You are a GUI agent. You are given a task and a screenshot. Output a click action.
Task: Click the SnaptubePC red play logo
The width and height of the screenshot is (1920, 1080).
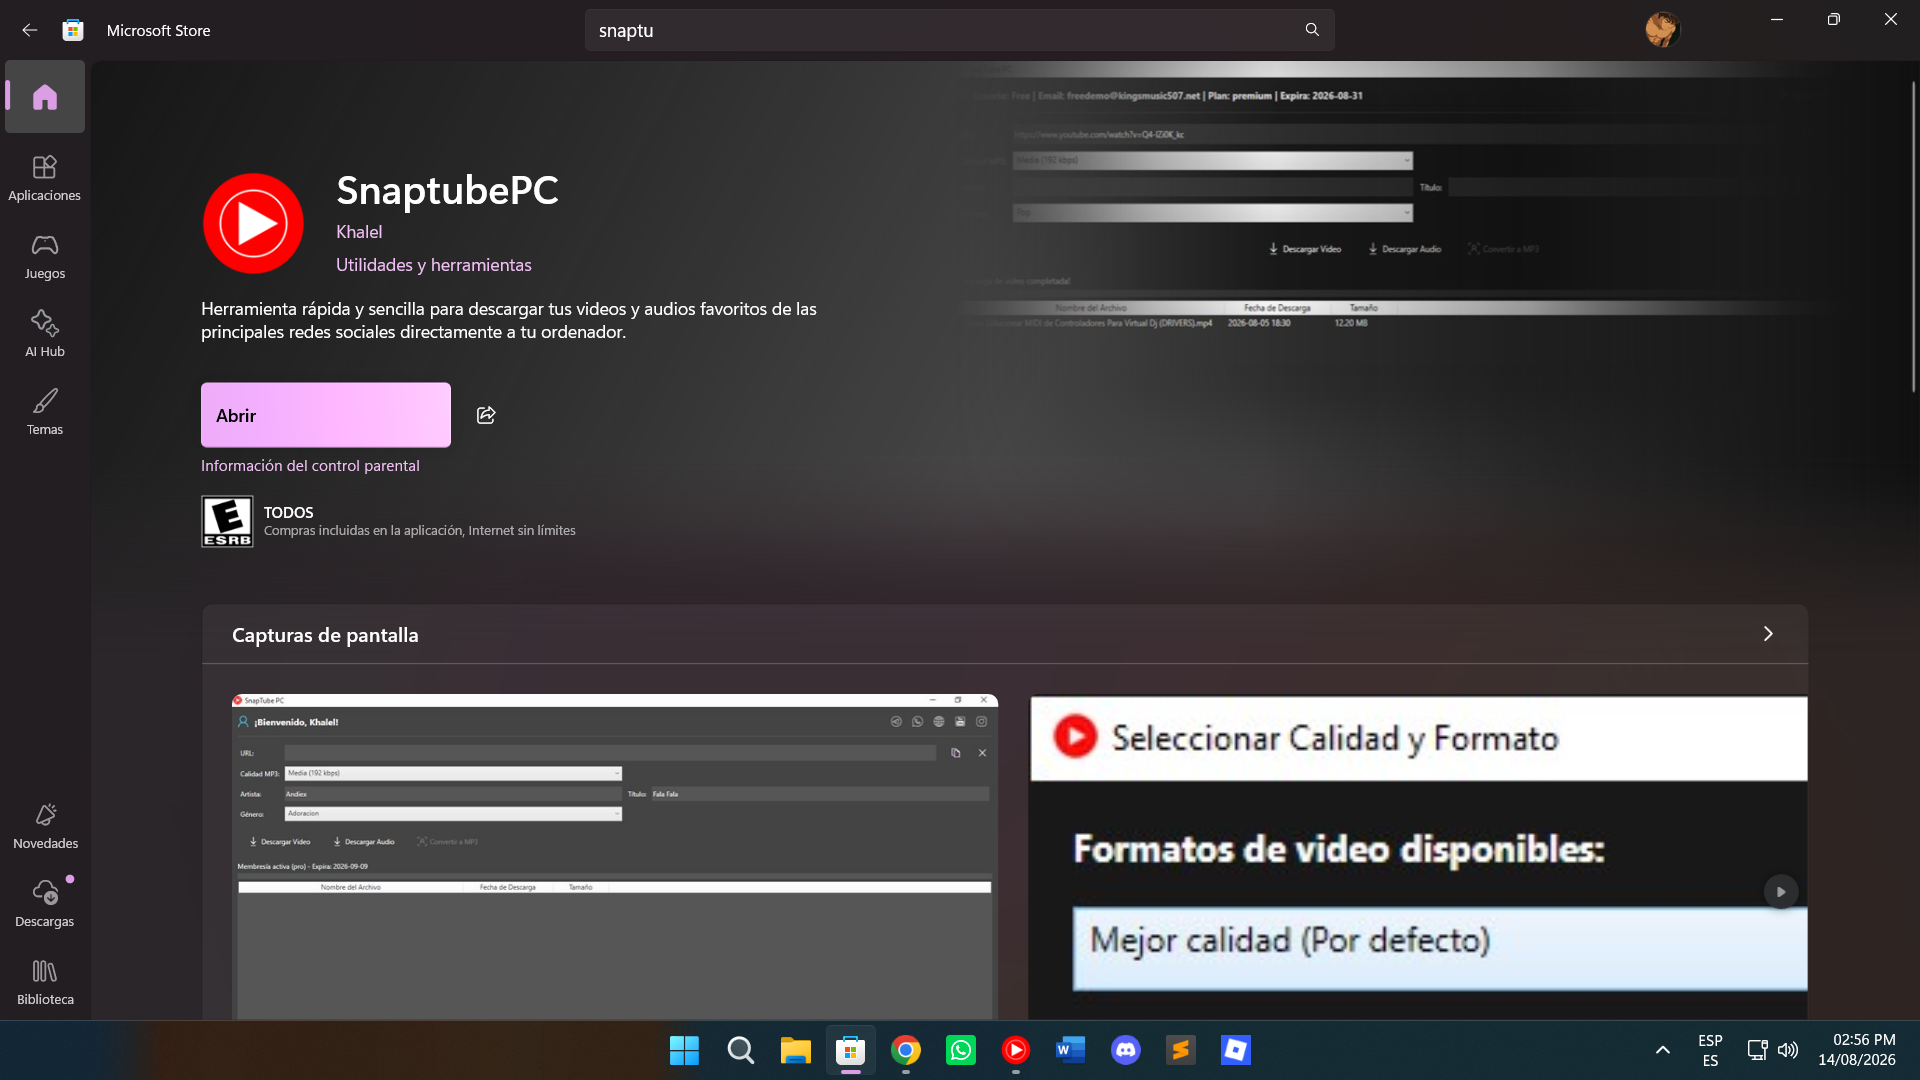click(253, 223)
